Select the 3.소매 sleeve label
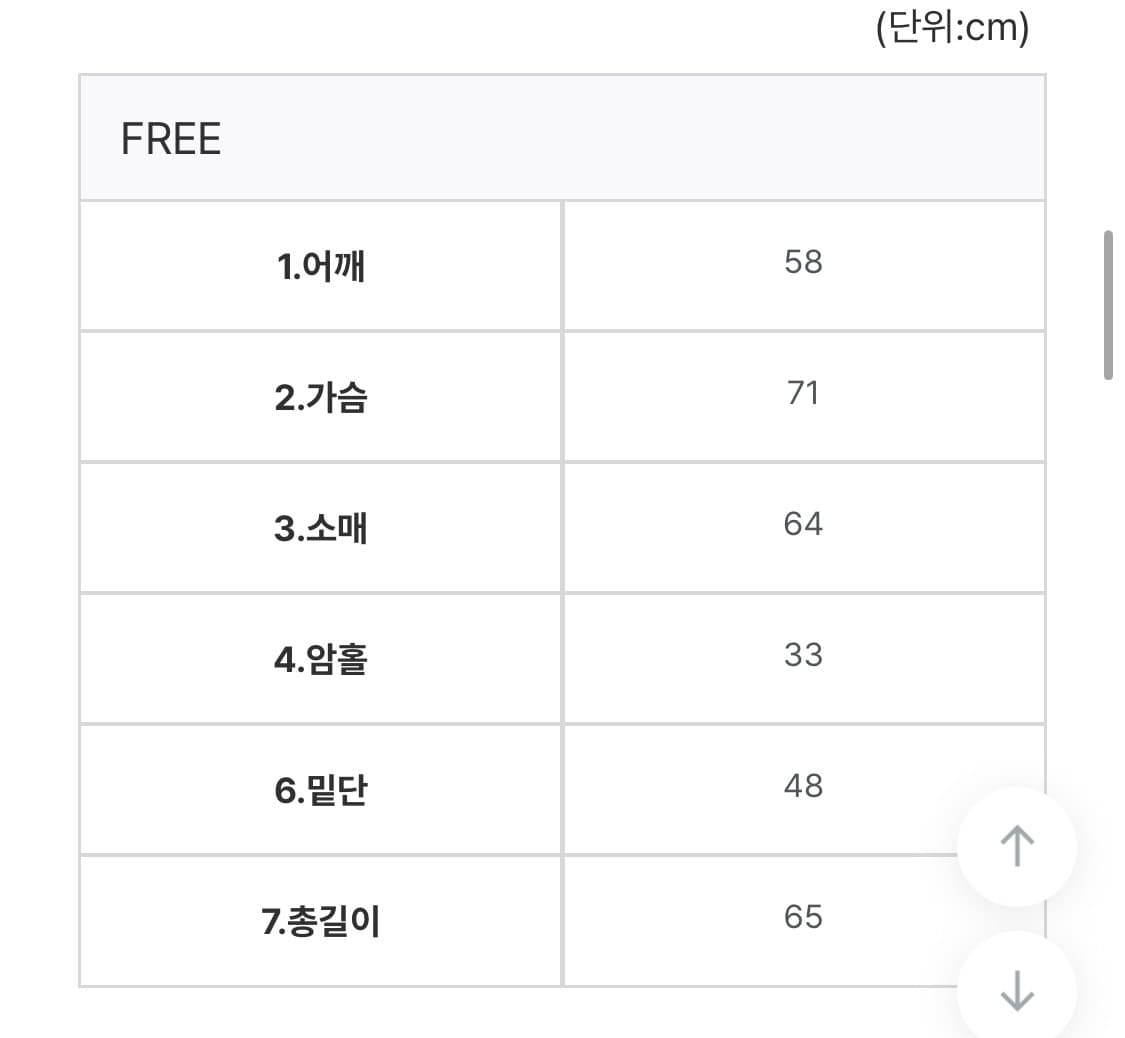The height and width of the screenshot is (1038, 1125). (320, 527)
